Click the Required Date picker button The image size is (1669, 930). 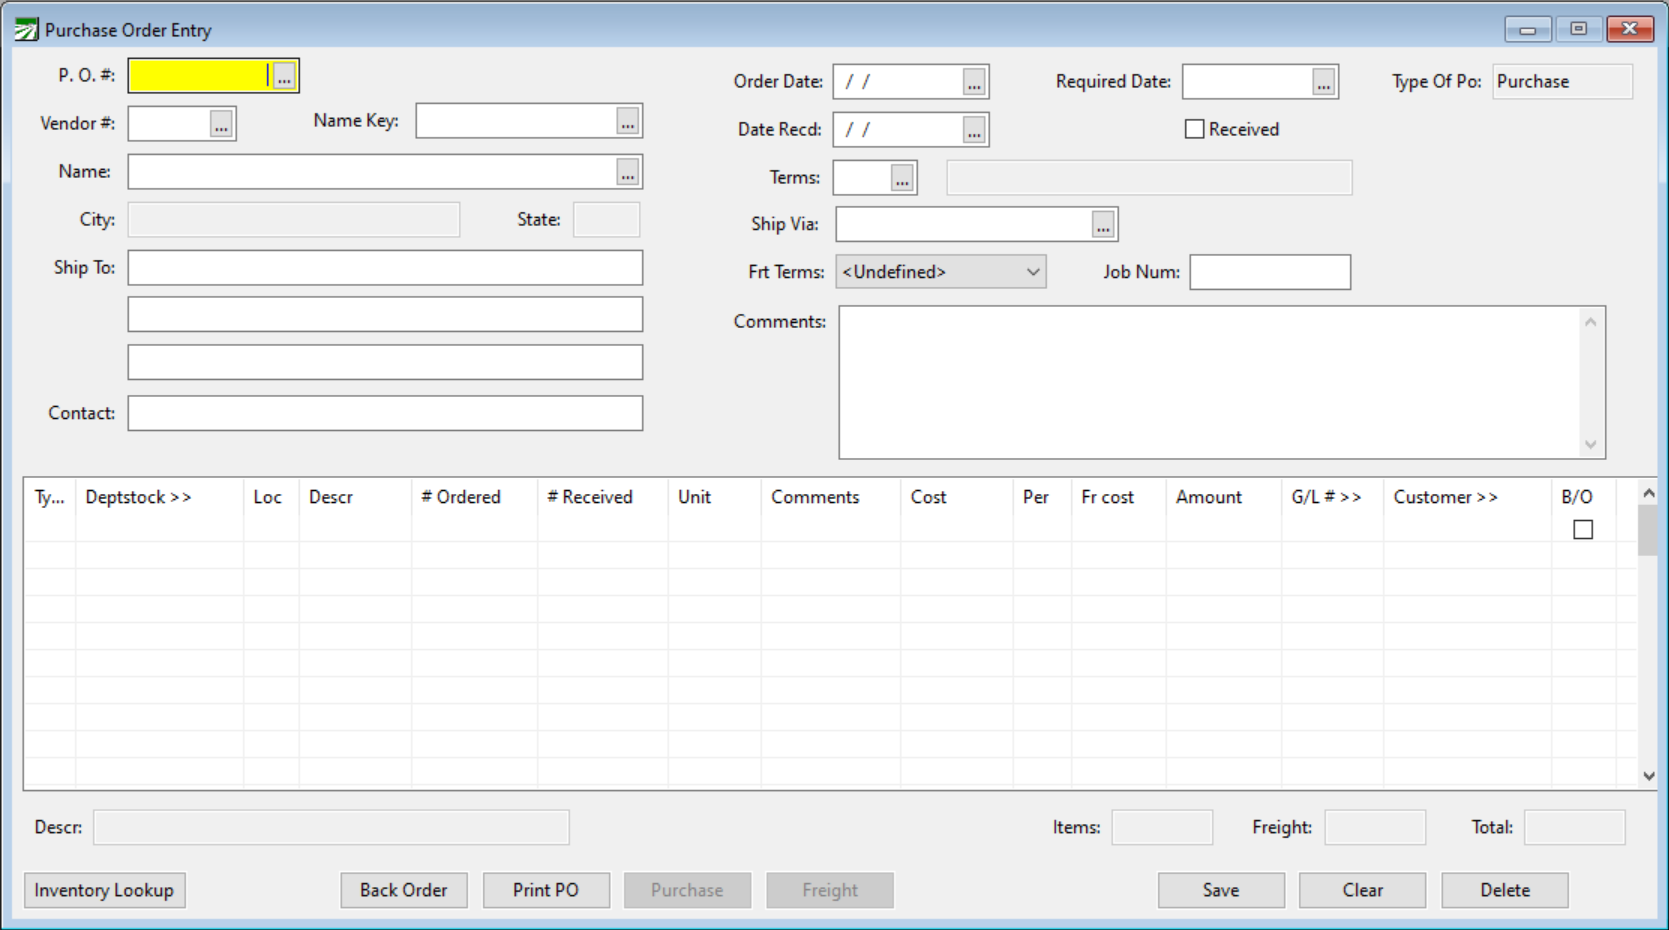pyautogui.click(x=1323, y=83)
